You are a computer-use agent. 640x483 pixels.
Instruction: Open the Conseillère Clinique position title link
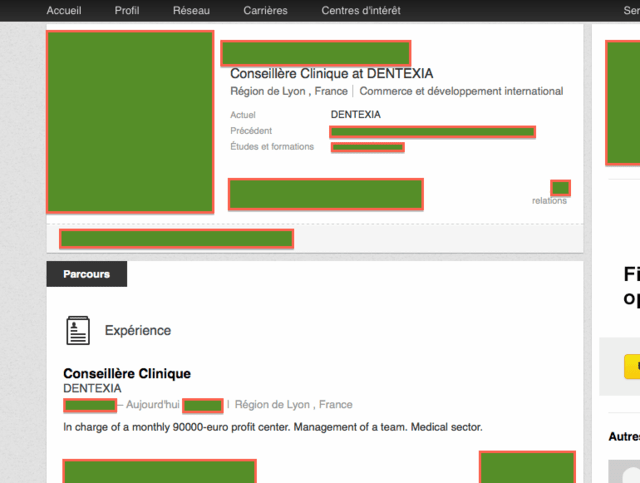tap(126, 373)
